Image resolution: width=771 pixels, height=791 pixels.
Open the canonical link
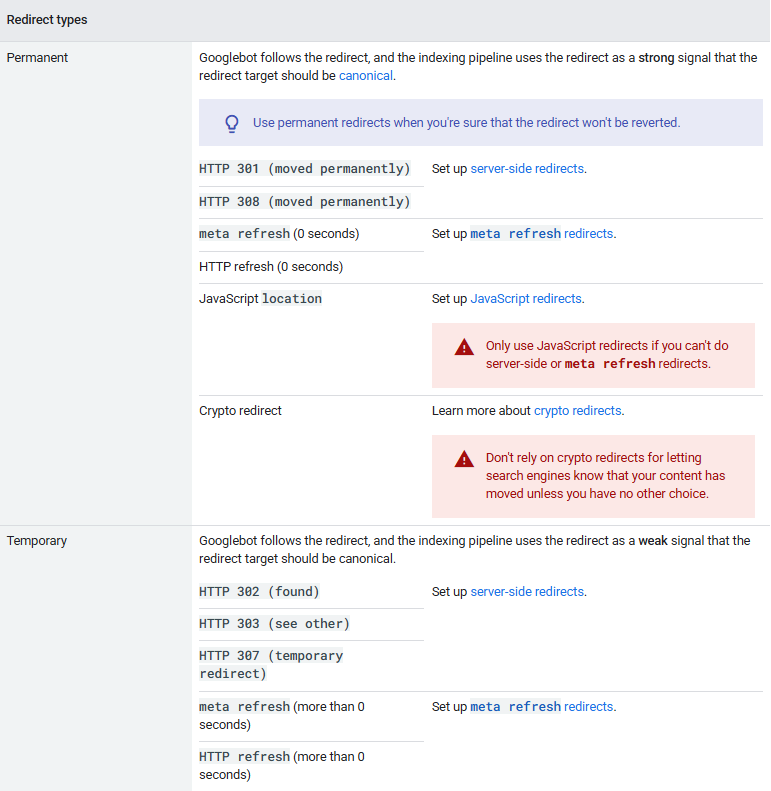click(x=365, y=75)
